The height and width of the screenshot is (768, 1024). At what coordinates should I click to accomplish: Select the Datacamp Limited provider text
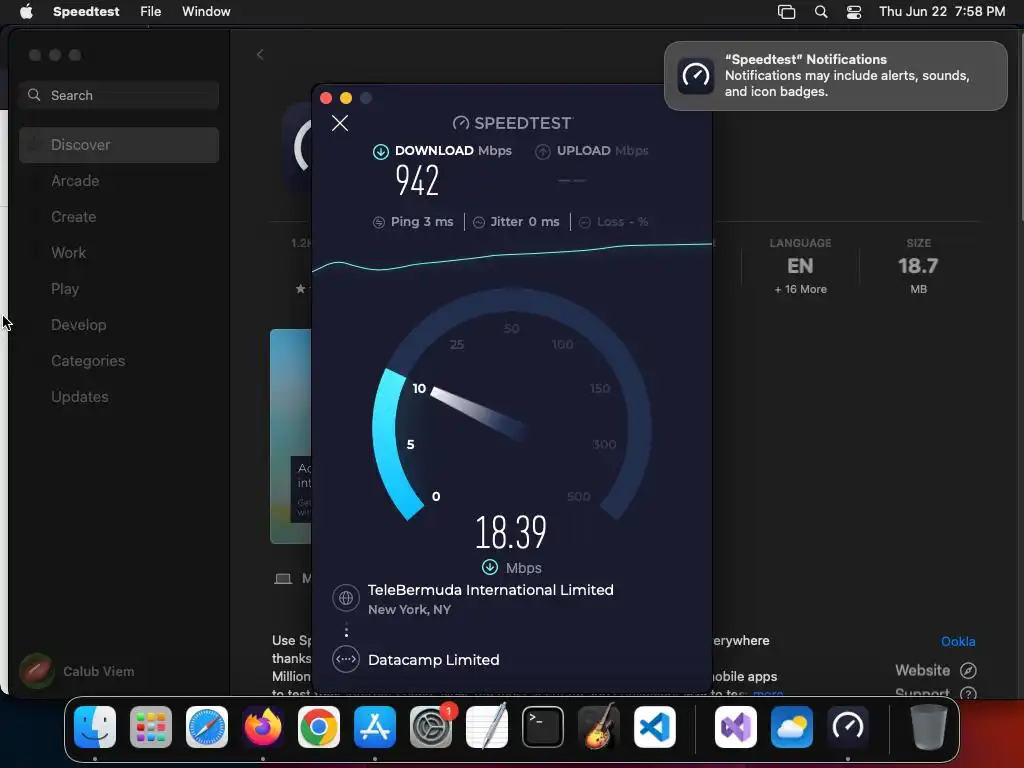[434, 660]
